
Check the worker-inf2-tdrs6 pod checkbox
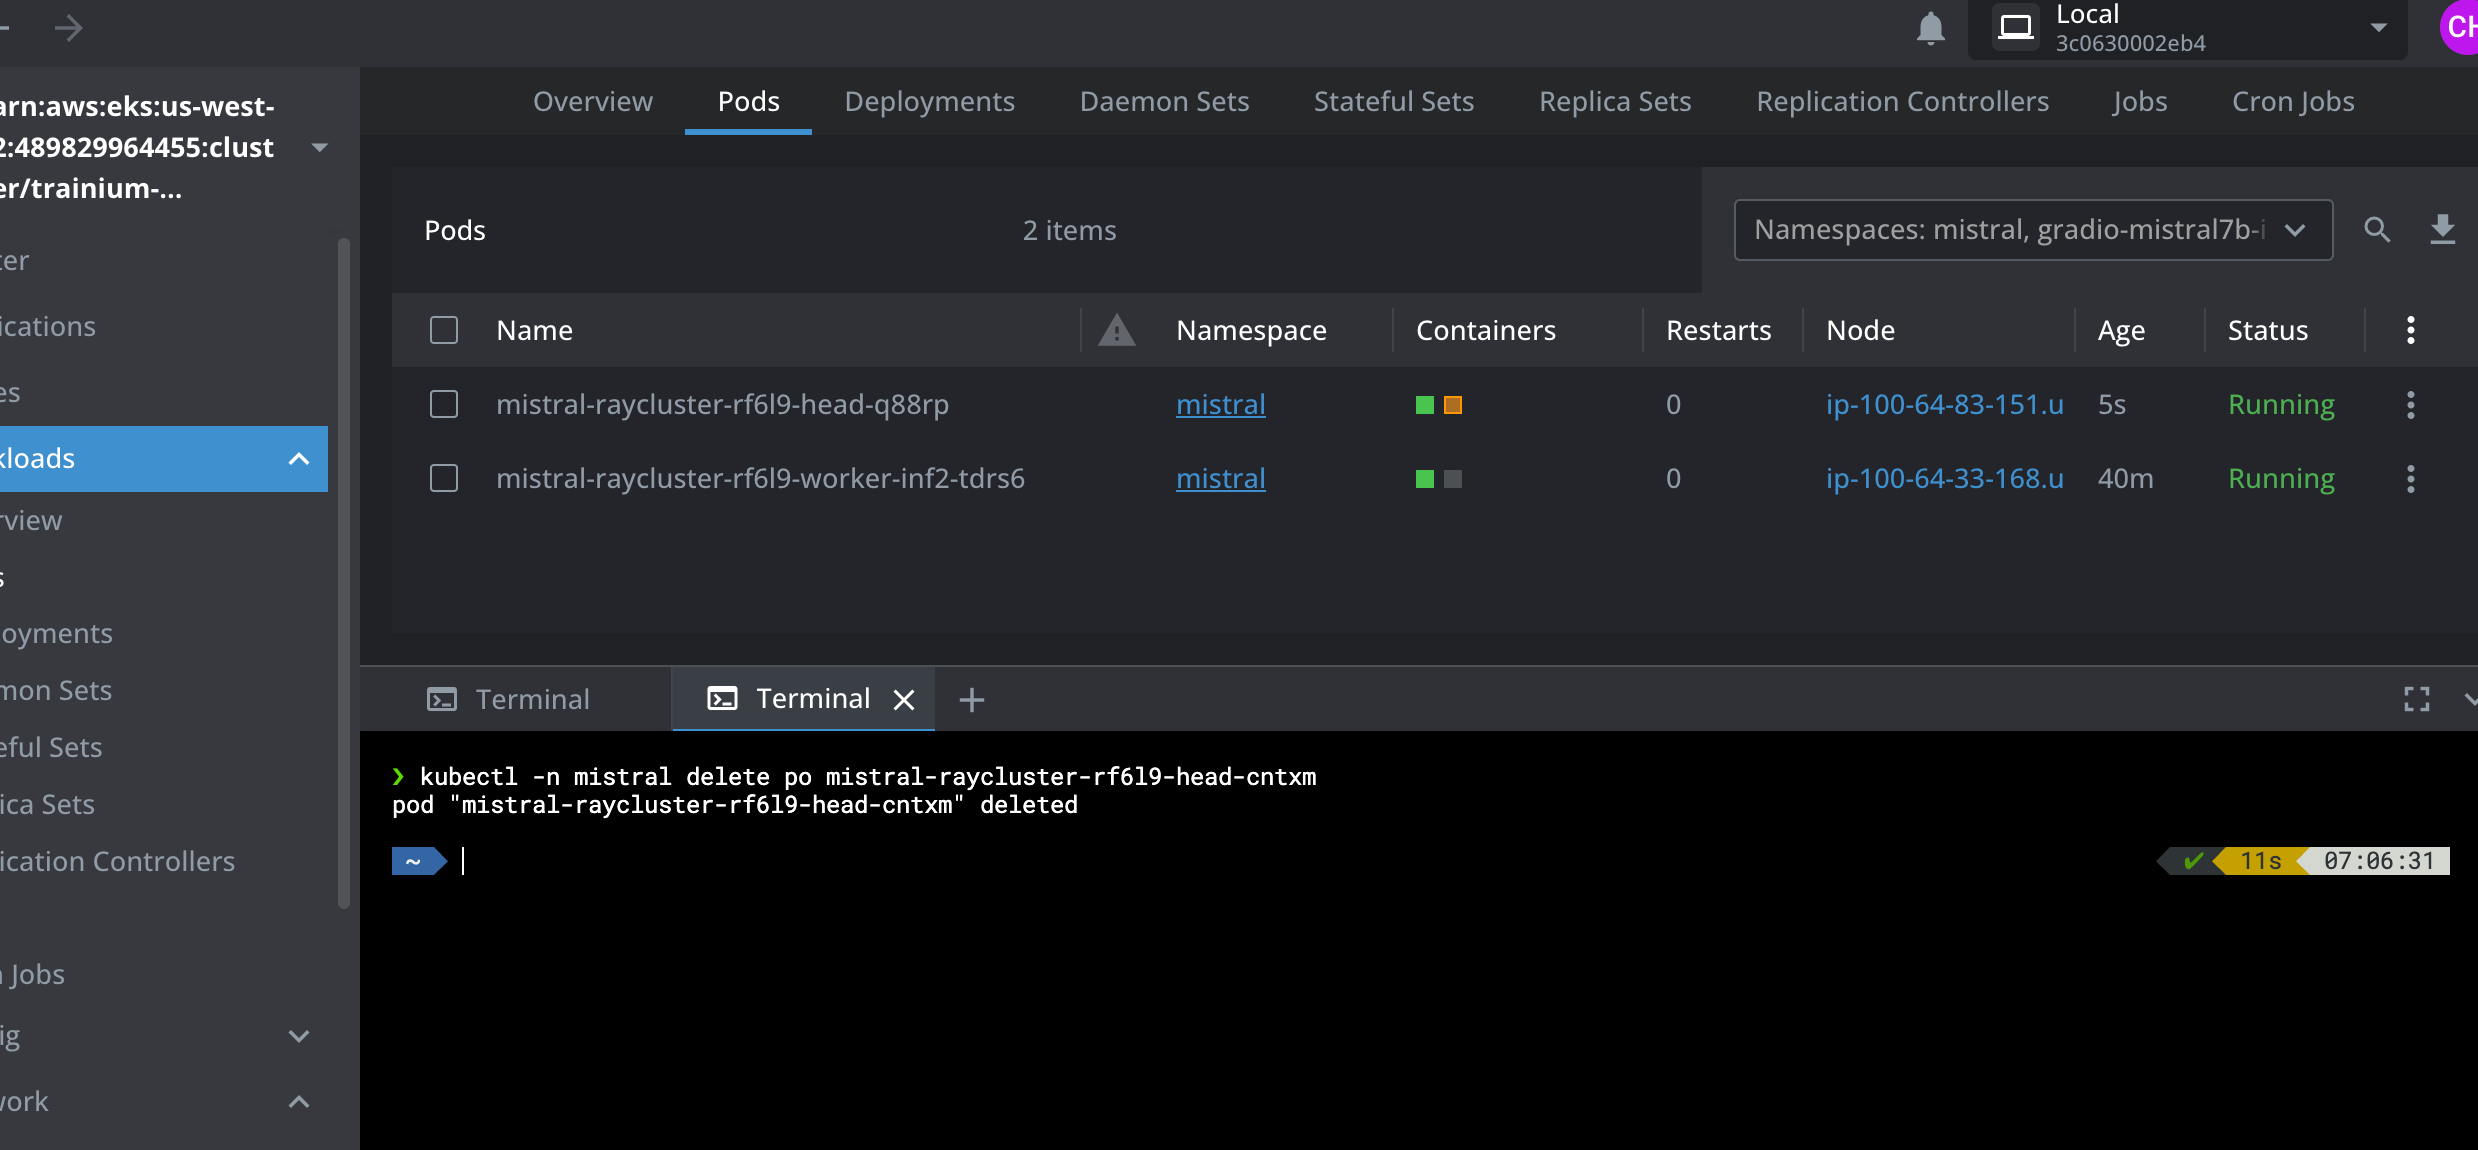[x=444, y=479]
